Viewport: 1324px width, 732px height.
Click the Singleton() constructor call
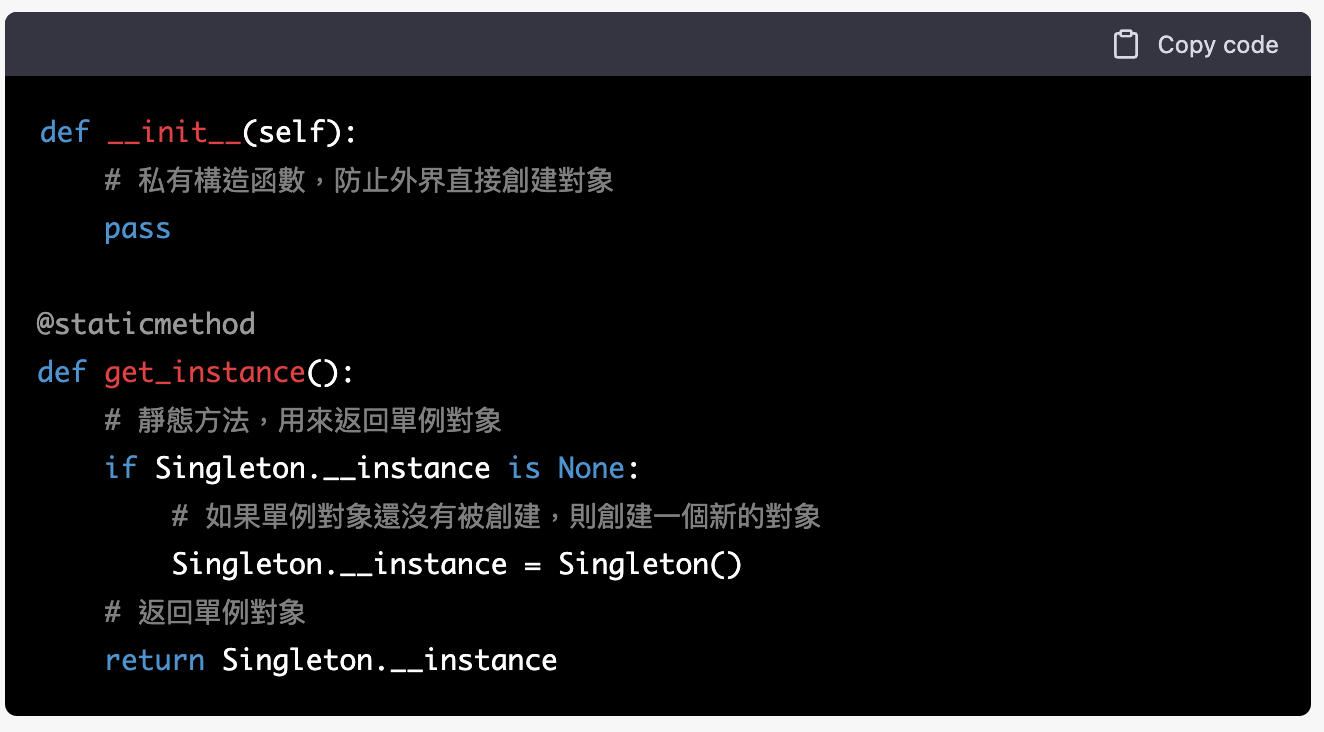pyautogui.click(x=650, y=564)
